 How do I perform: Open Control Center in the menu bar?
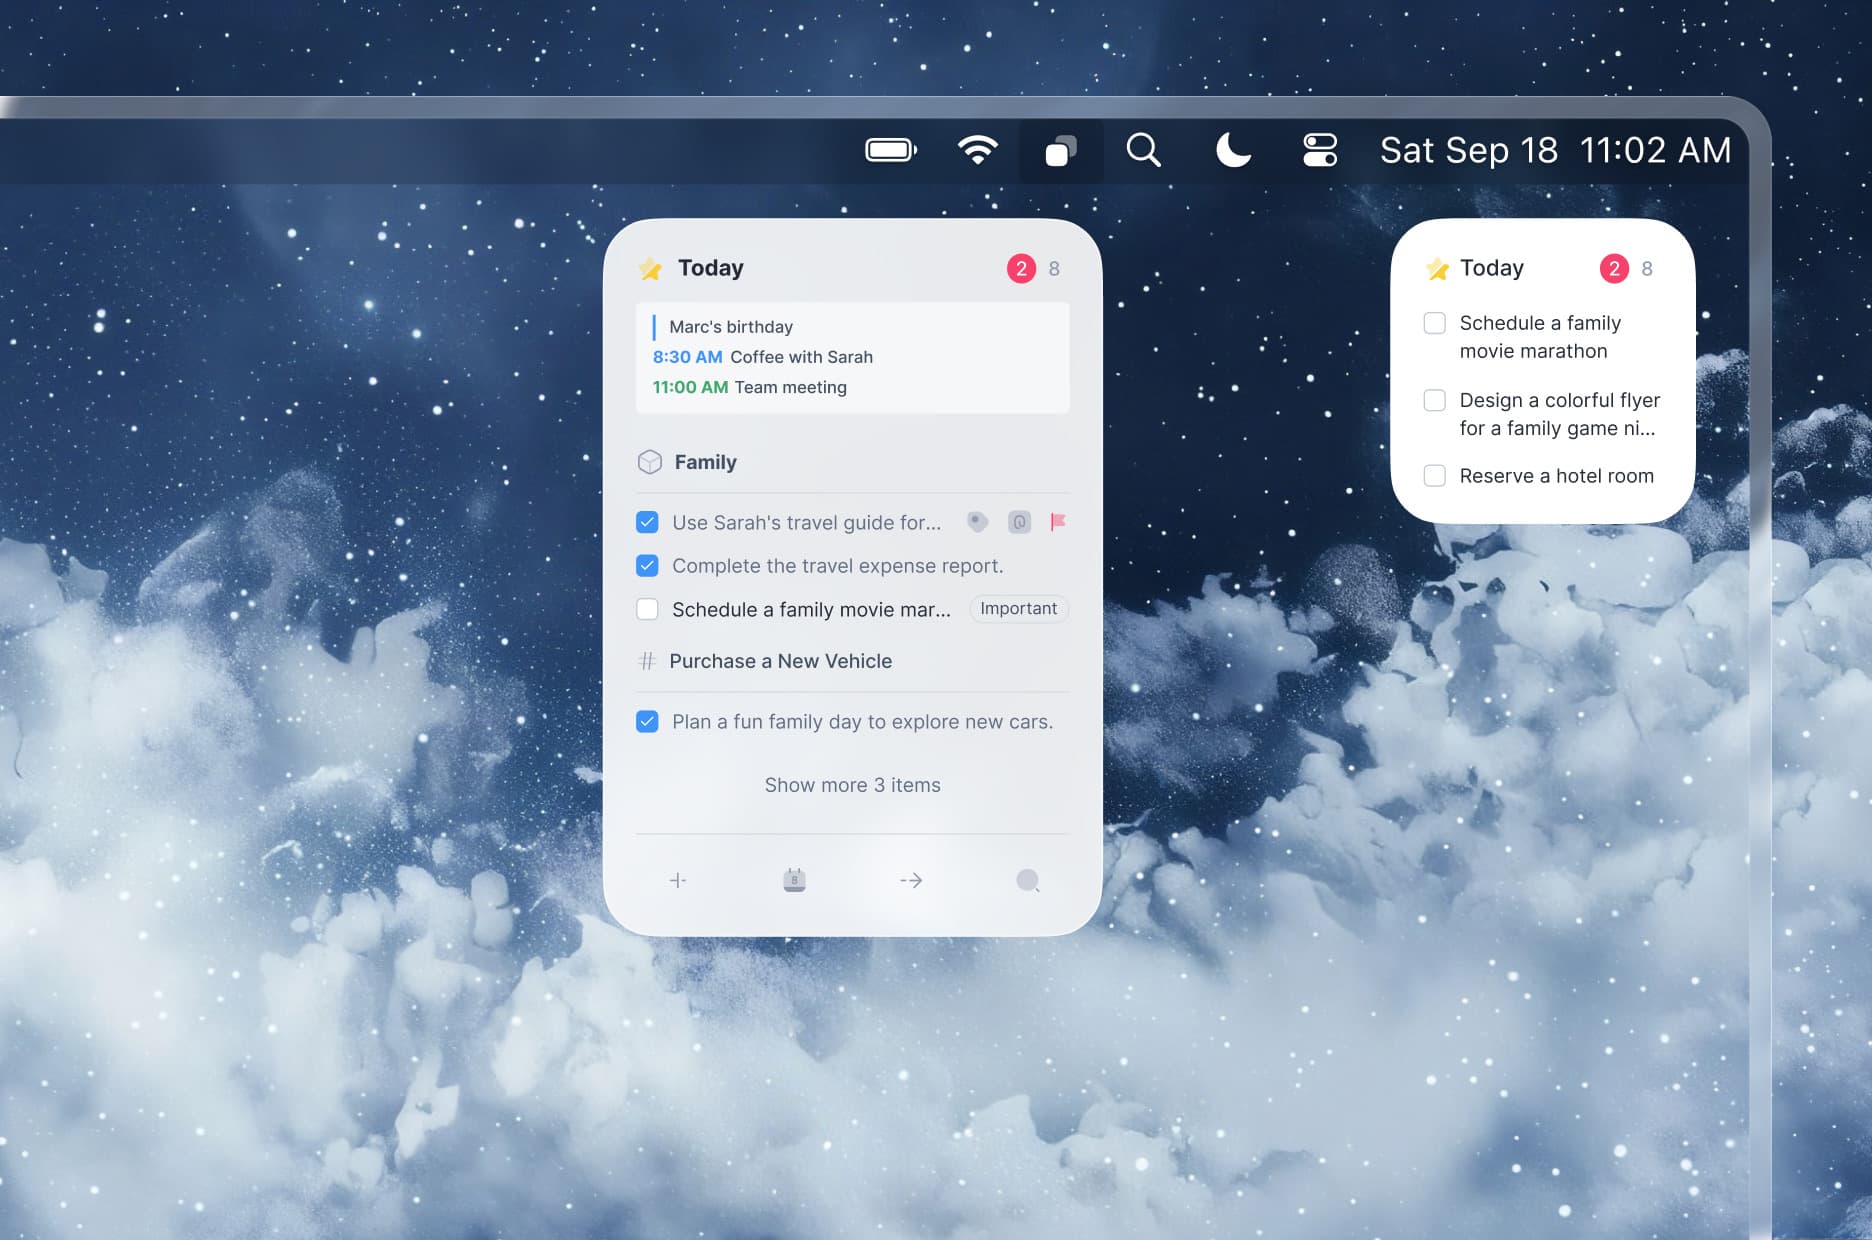[1320, 150]
